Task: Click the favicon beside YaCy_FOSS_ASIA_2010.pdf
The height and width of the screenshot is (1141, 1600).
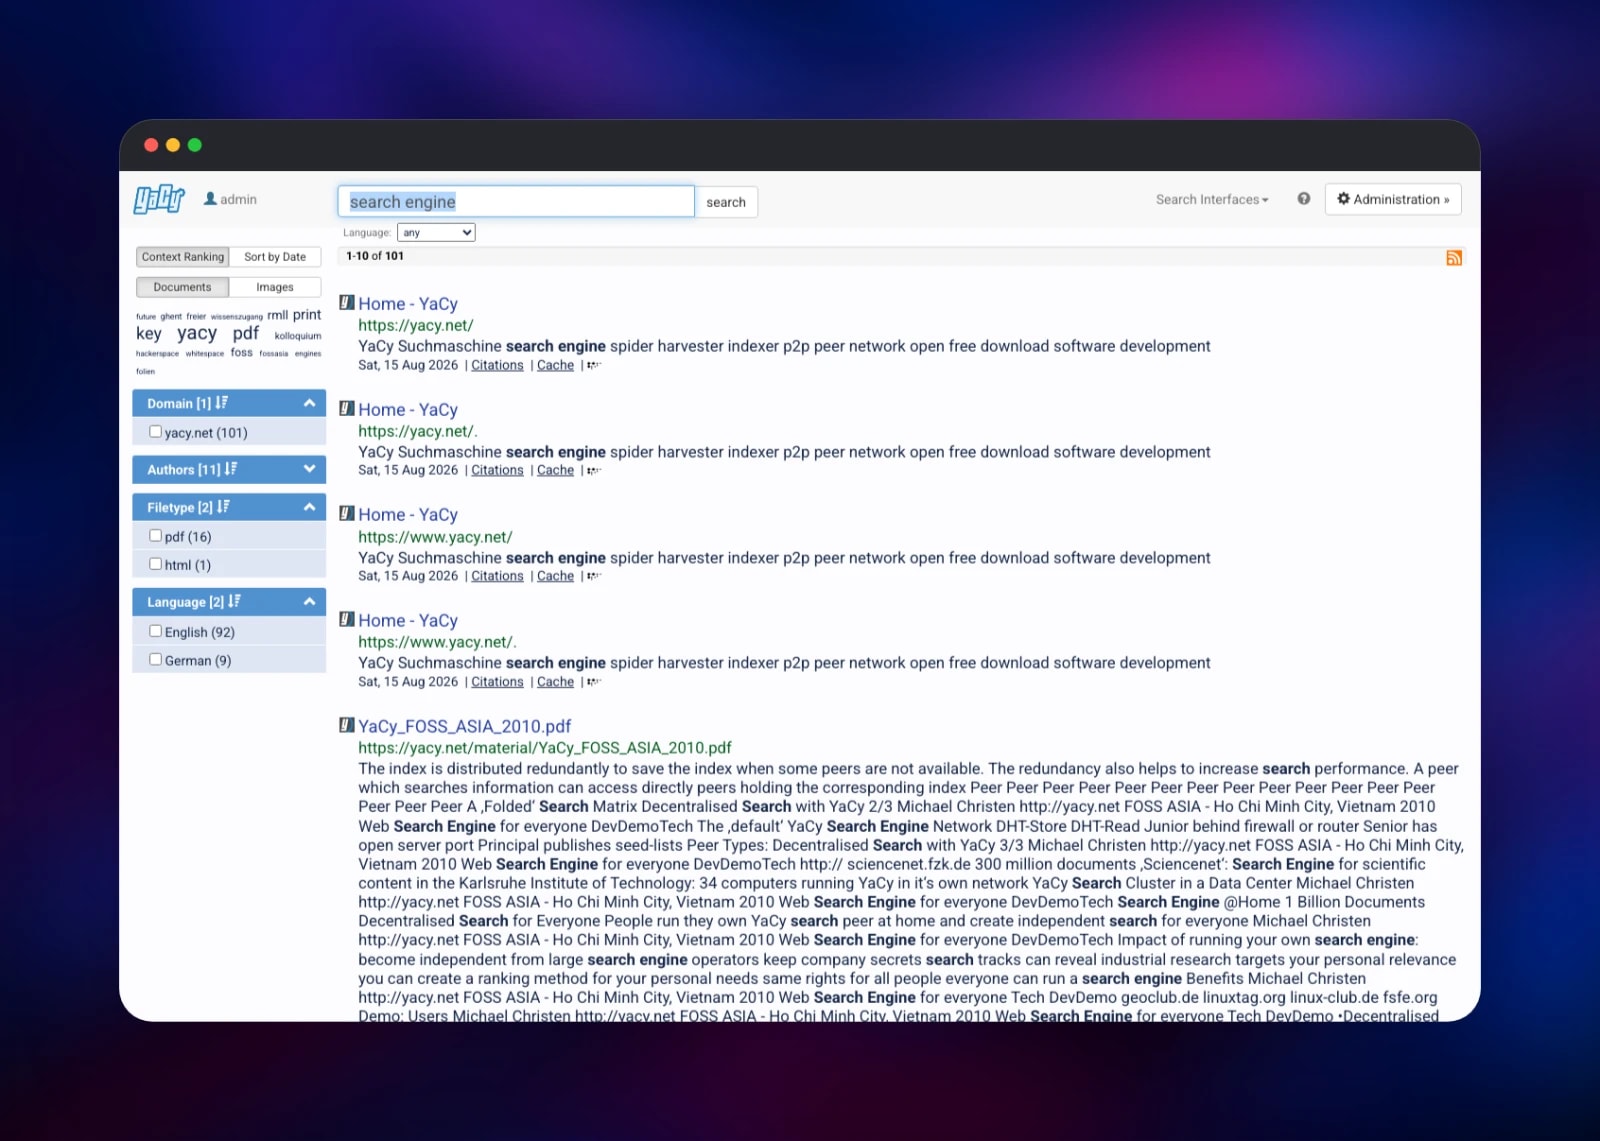Action: coord(347,725)
